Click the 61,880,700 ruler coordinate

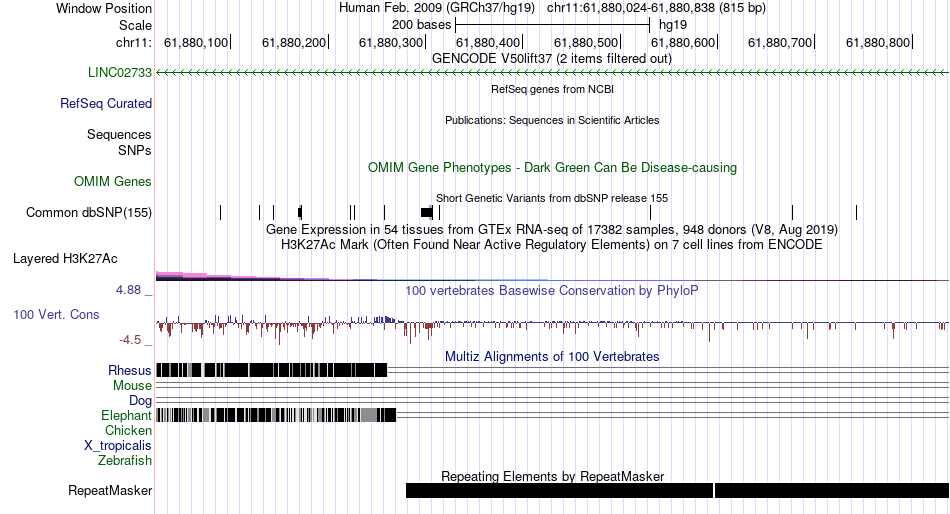point(780,42)
